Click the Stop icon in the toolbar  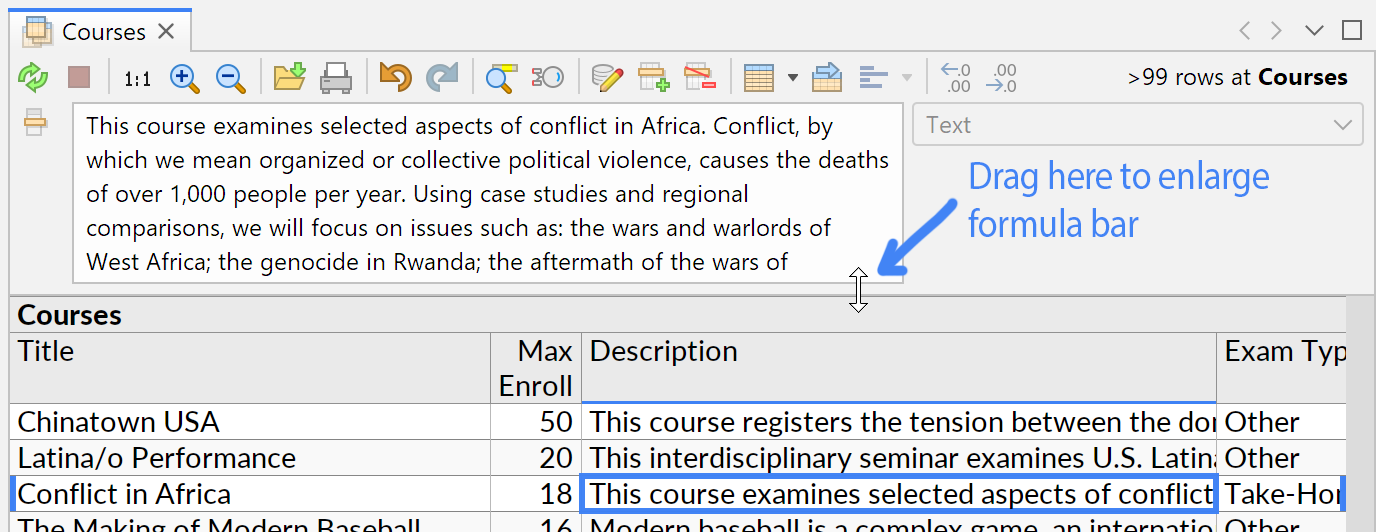79,77
